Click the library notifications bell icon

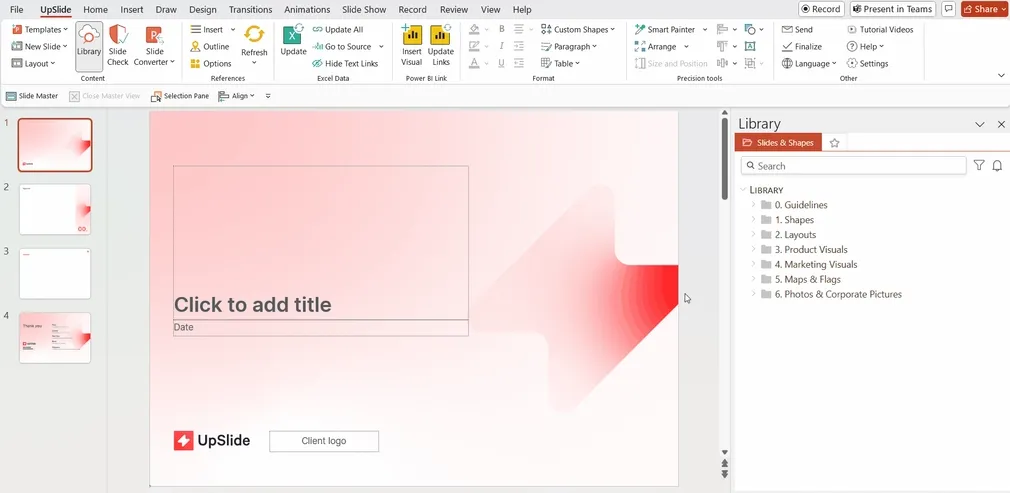(997, 166)
